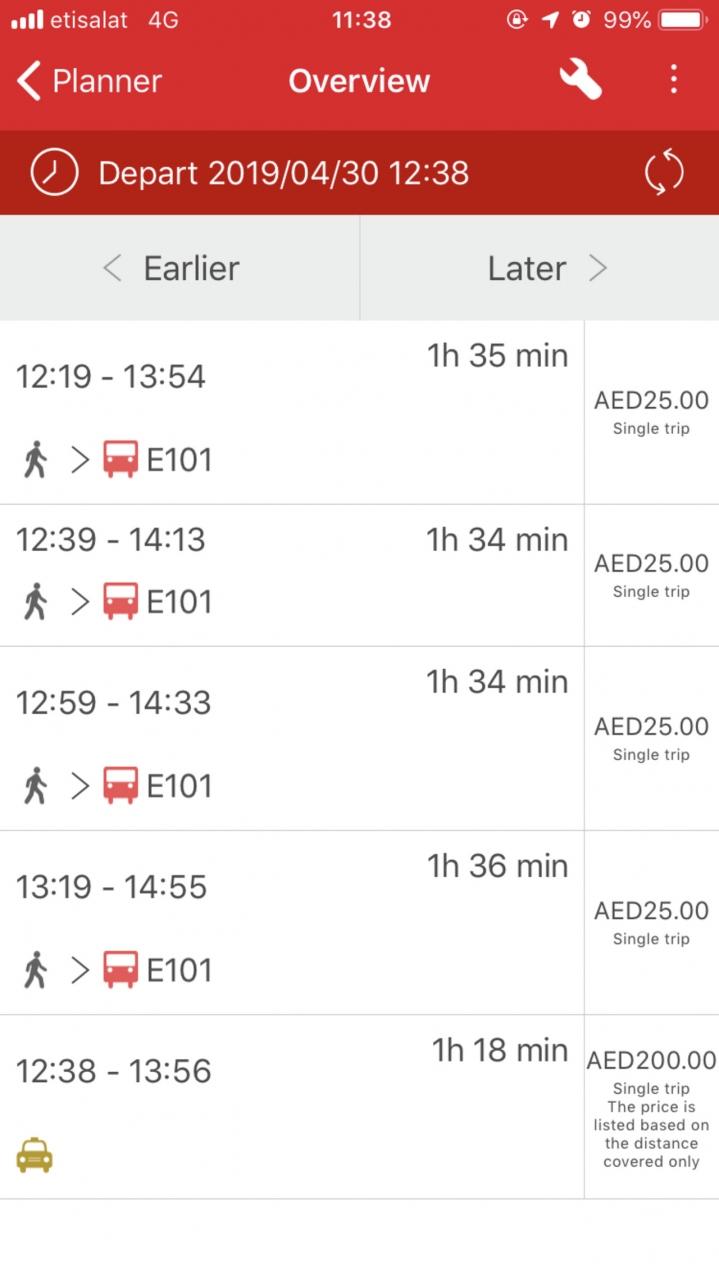Change the Depart 2019/04/30 12:38 time
Screen dimensions: 719x1280
(x=283, y=173)
